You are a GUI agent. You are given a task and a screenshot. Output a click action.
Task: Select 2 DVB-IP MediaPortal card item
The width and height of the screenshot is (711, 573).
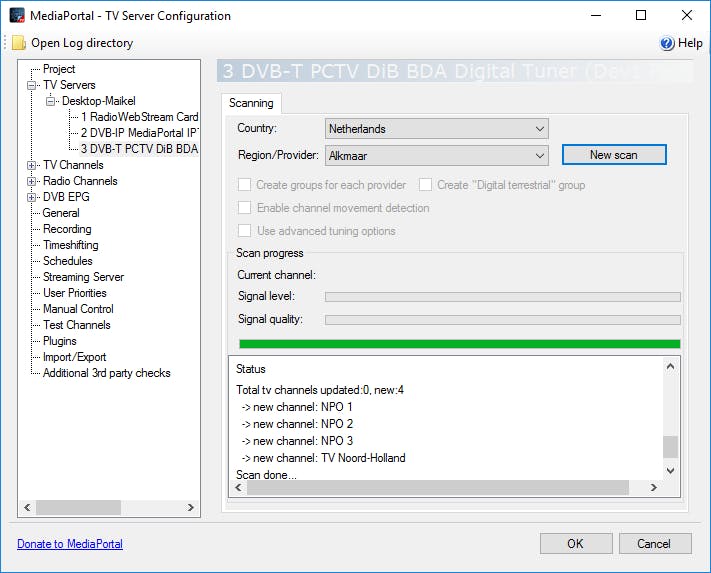(x=140, y=132)
